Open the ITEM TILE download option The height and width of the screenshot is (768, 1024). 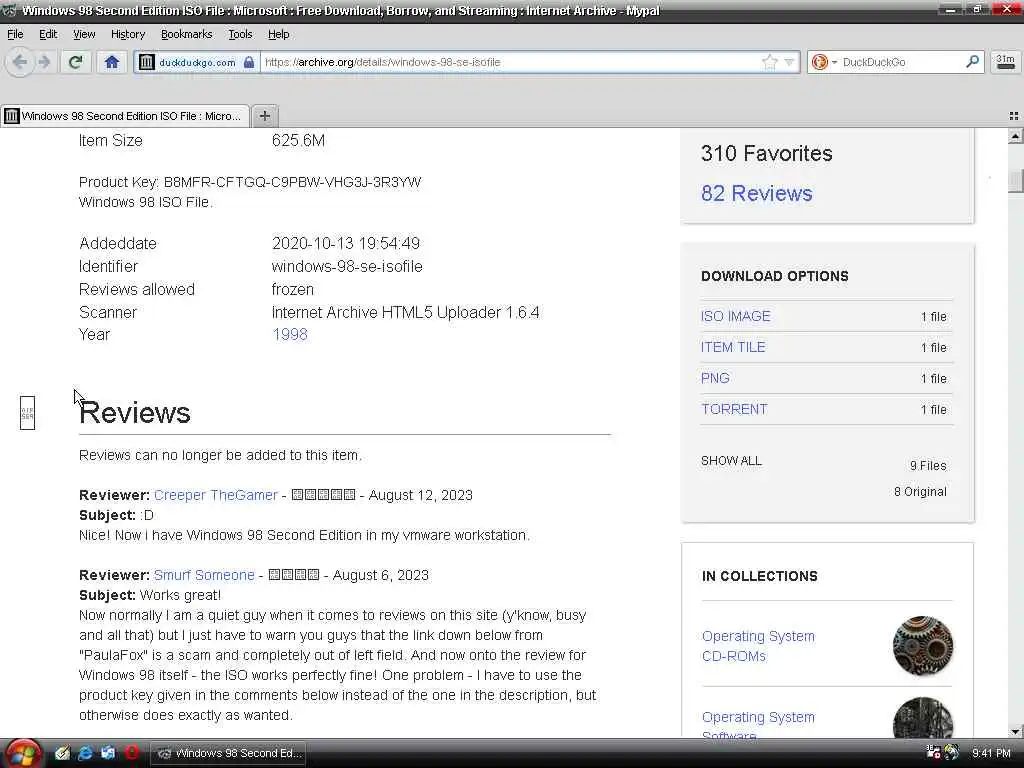[733, 347]
